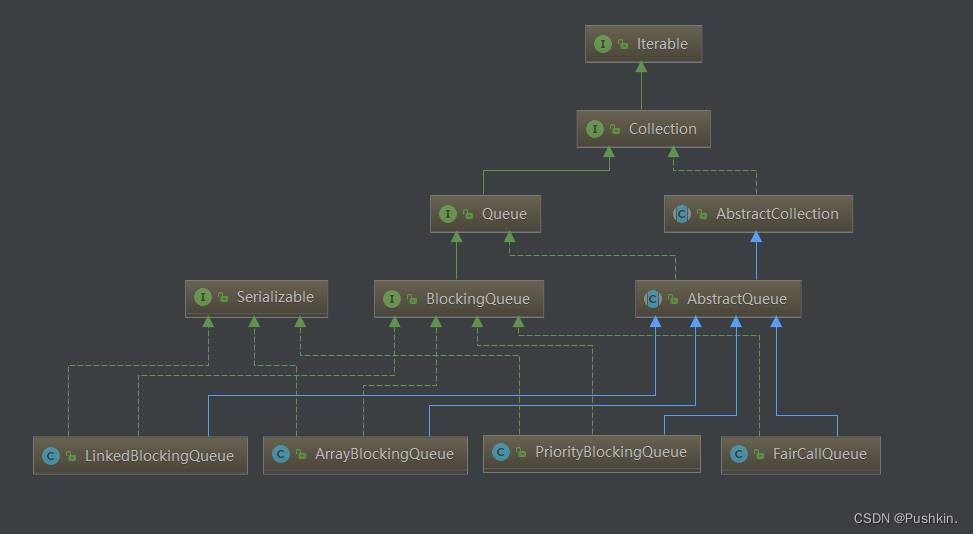Screen dimensions: 973x534
Task: Click the green lock icon beside AbstractCollection
Action: tap(702, 214)
